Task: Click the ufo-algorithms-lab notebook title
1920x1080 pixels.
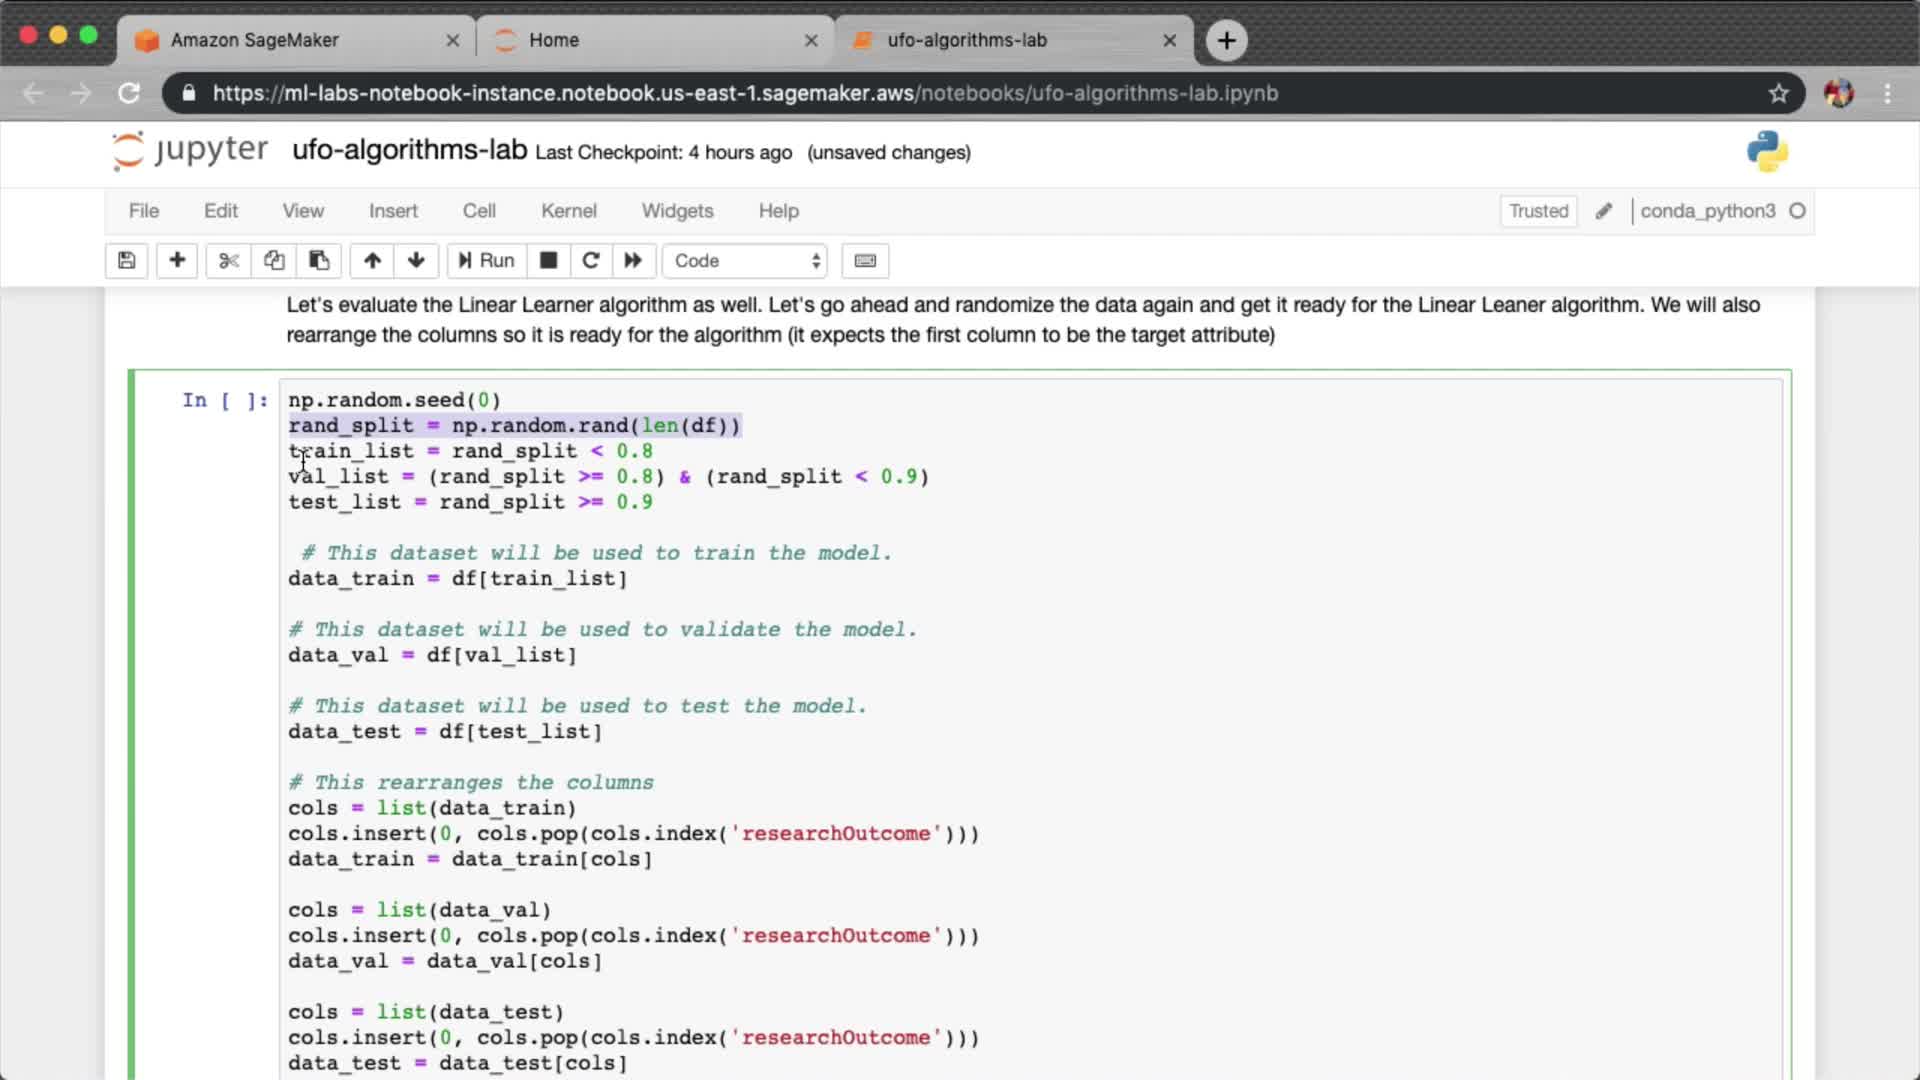Action: [409, 150]
